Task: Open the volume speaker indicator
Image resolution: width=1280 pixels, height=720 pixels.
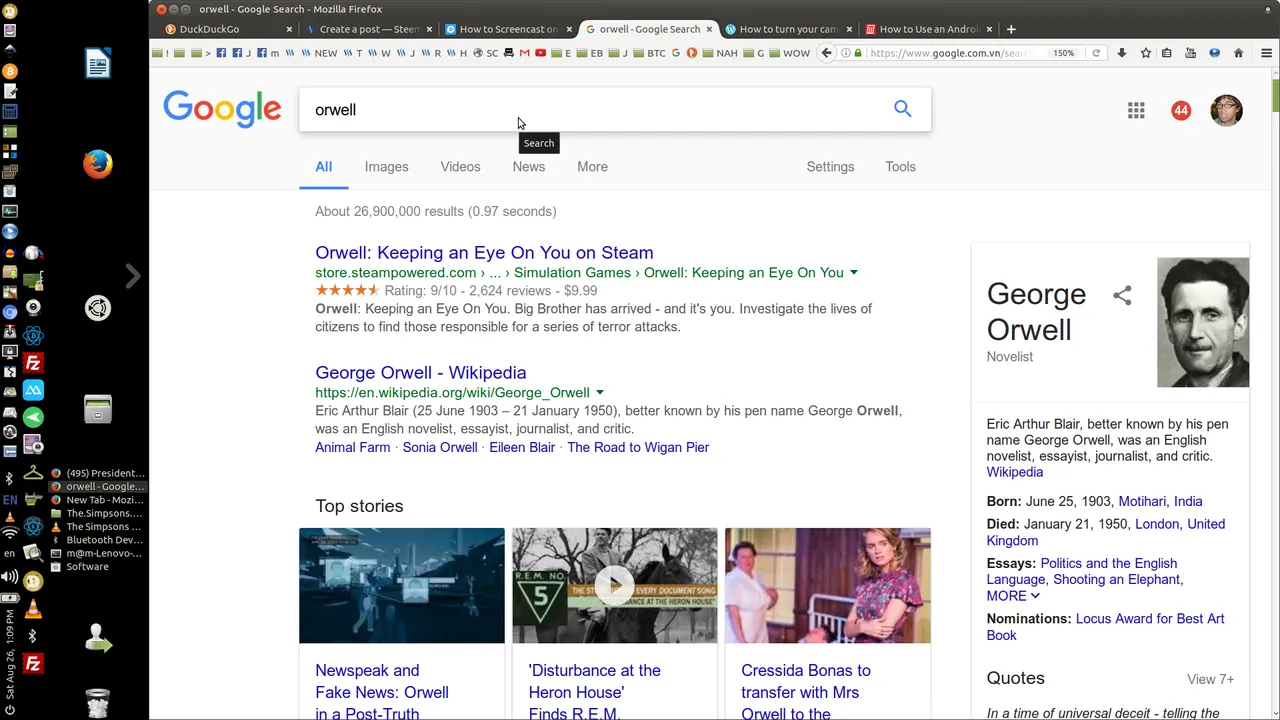Action: click(x=10, y=577)
